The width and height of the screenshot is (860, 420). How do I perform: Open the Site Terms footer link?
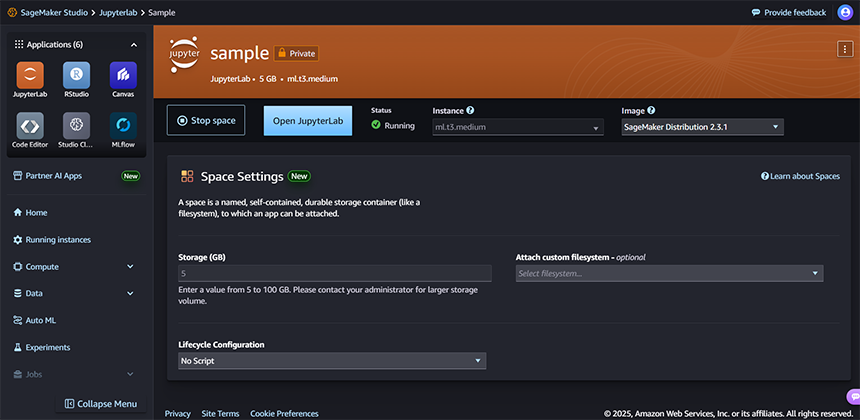click(x=220, y=413)
